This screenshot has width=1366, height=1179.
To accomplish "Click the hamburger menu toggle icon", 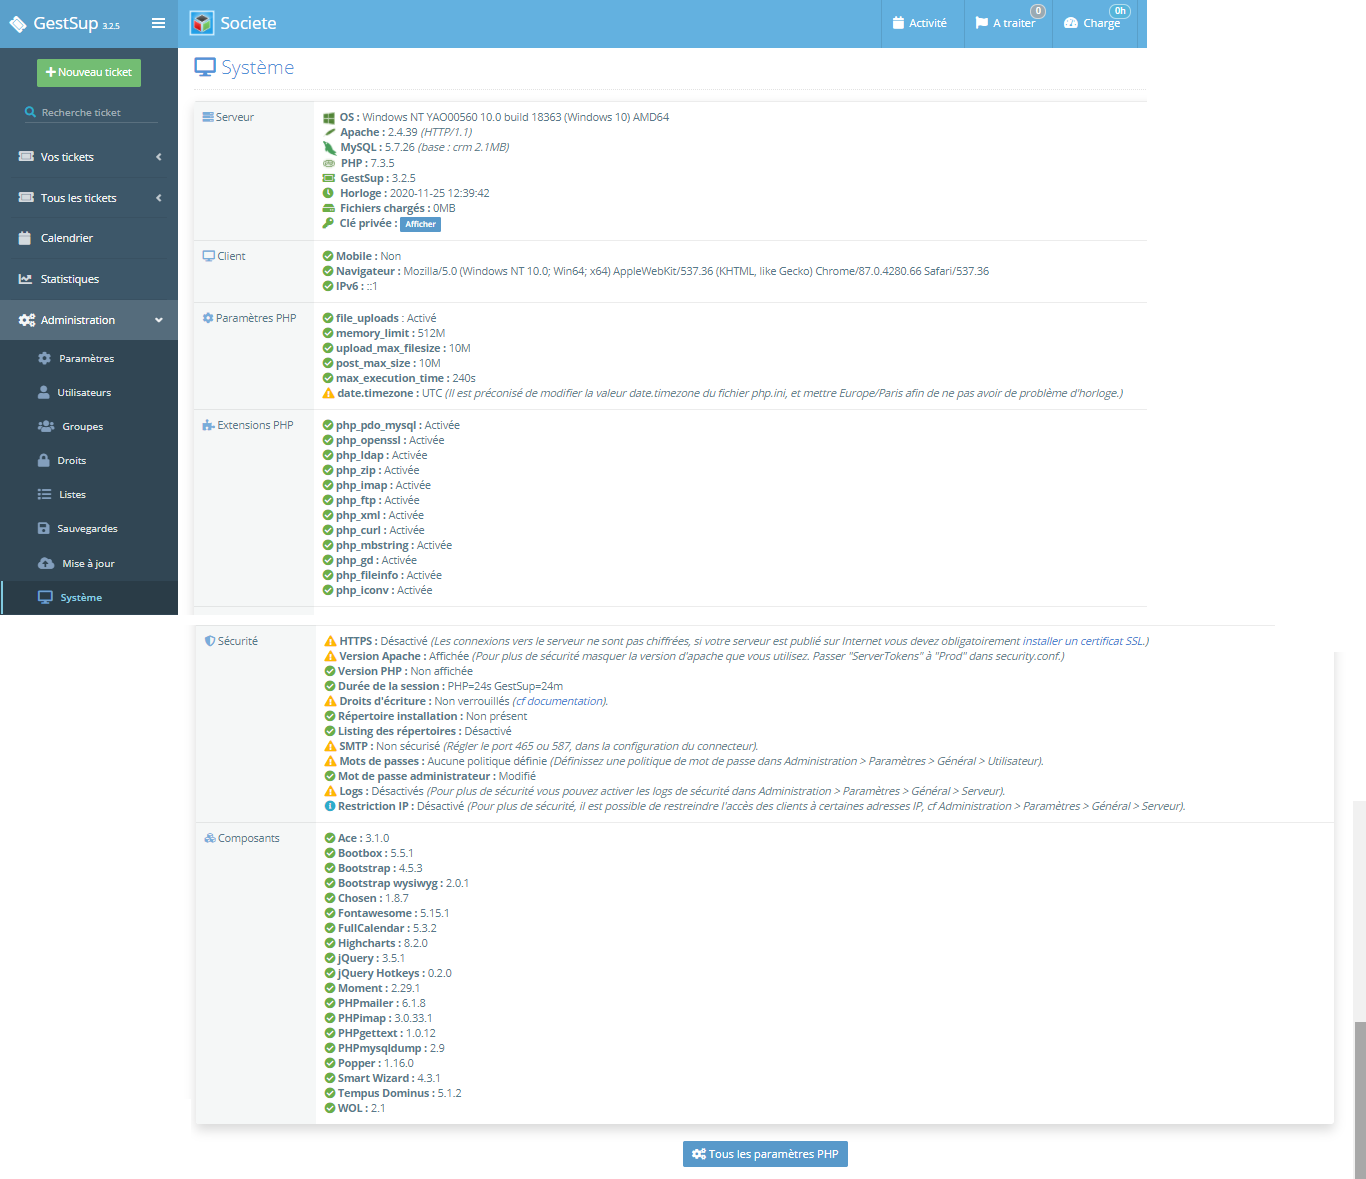I will pos(158,23).
